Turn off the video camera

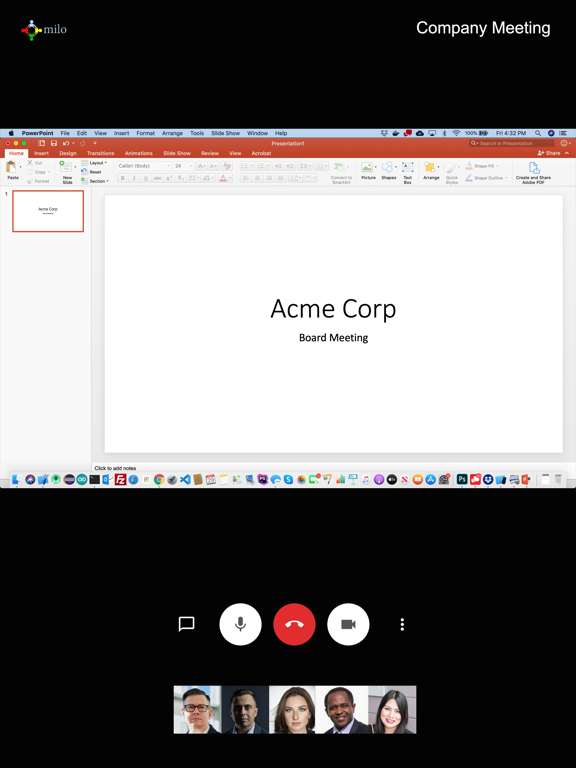tap(348, 624)
